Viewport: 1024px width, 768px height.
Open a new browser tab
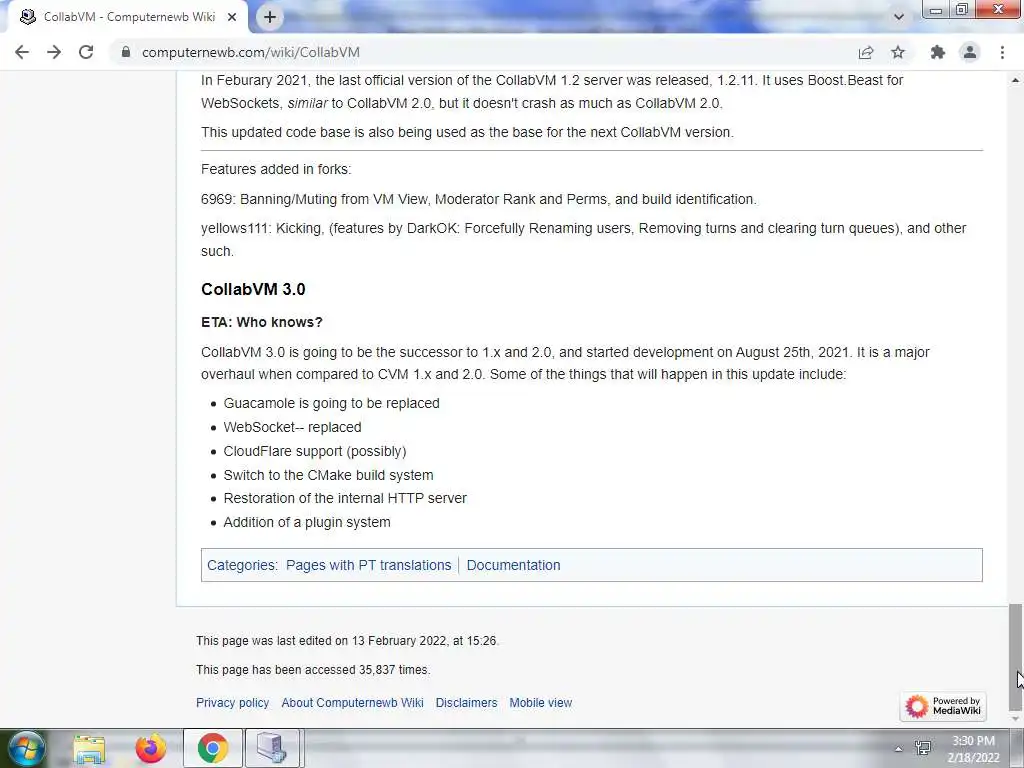(x=270, y=17)
